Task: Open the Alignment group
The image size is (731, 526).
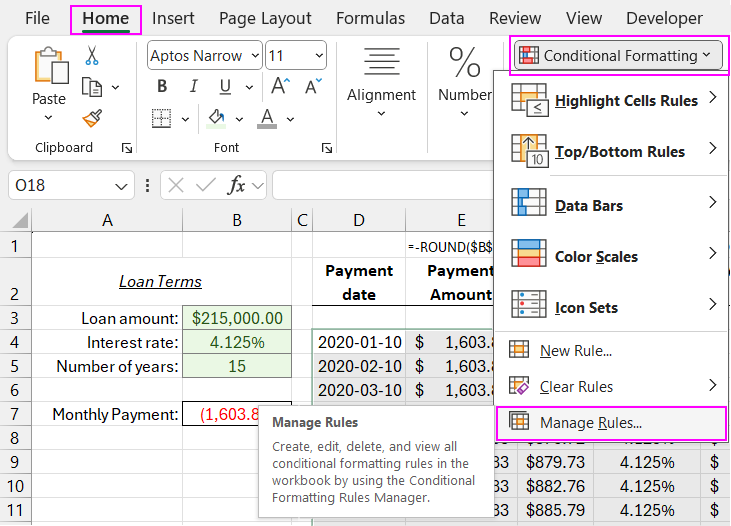Action: click(x=381, y=82)
